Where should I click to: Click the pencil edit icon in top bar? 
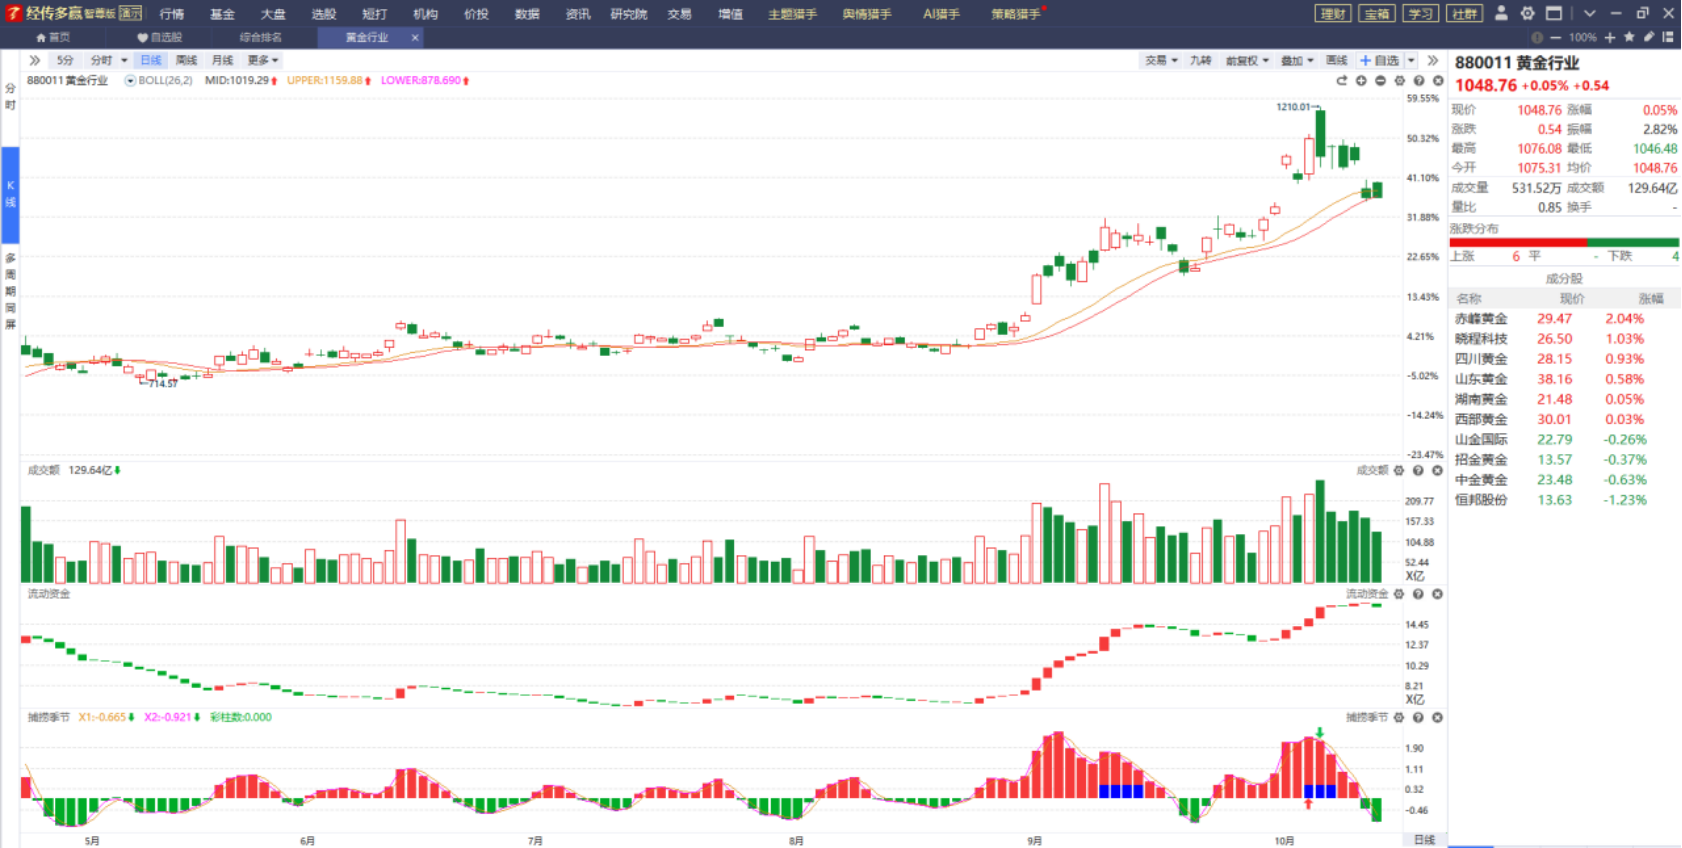1649,37
